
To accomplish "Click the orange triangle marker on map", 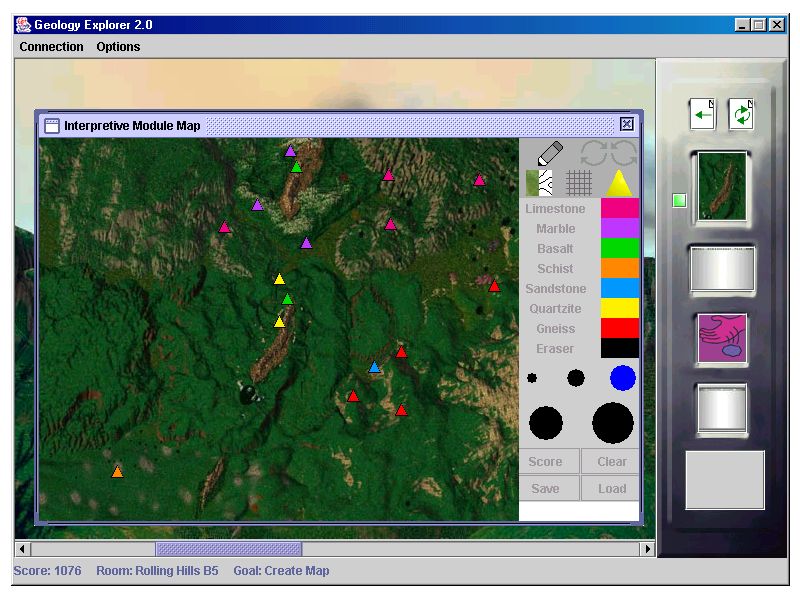I will pos(117,472).
